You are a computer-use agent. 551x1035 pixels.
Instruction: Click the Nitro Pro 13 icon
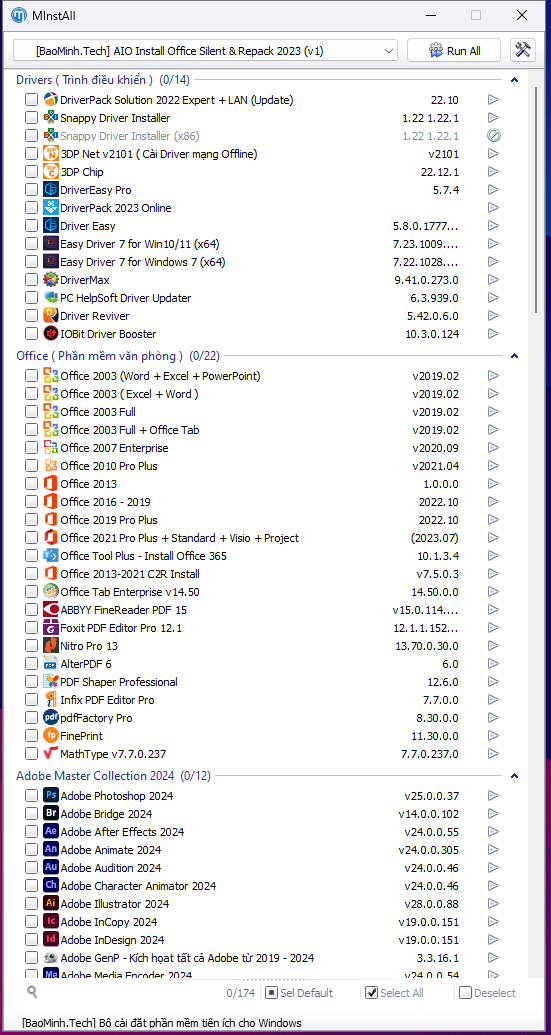pos(51,646)
